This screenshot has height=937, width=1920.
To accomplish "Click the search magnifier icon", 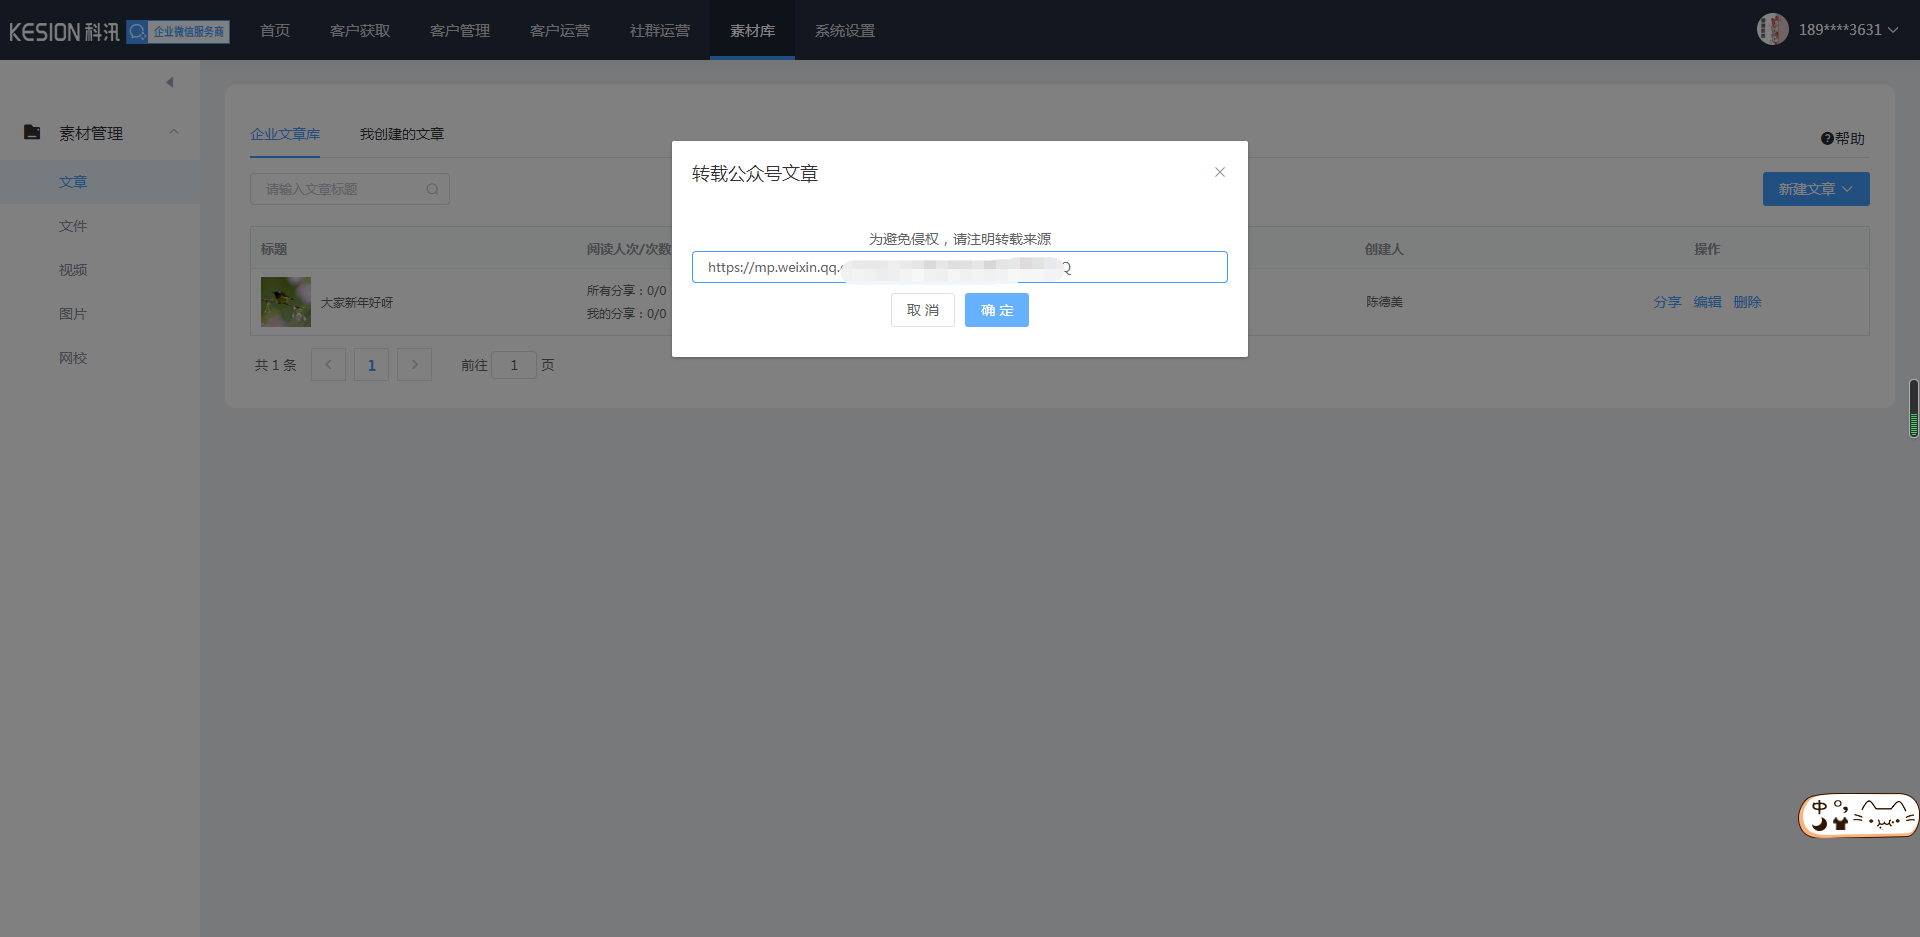I will (432, 189).
